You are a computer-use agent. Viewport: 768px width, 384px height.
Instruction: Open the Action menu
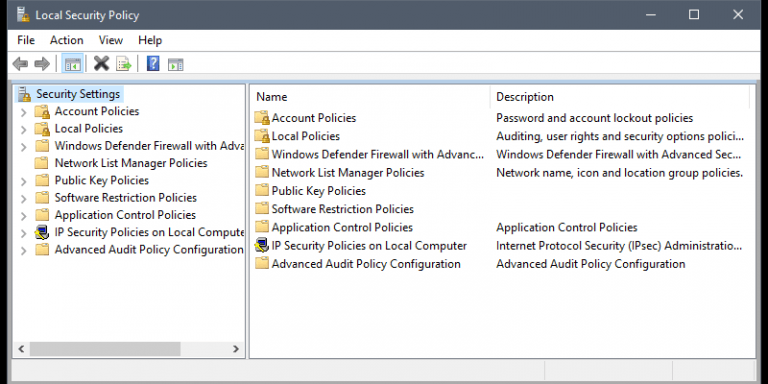[x=67, y=40]
